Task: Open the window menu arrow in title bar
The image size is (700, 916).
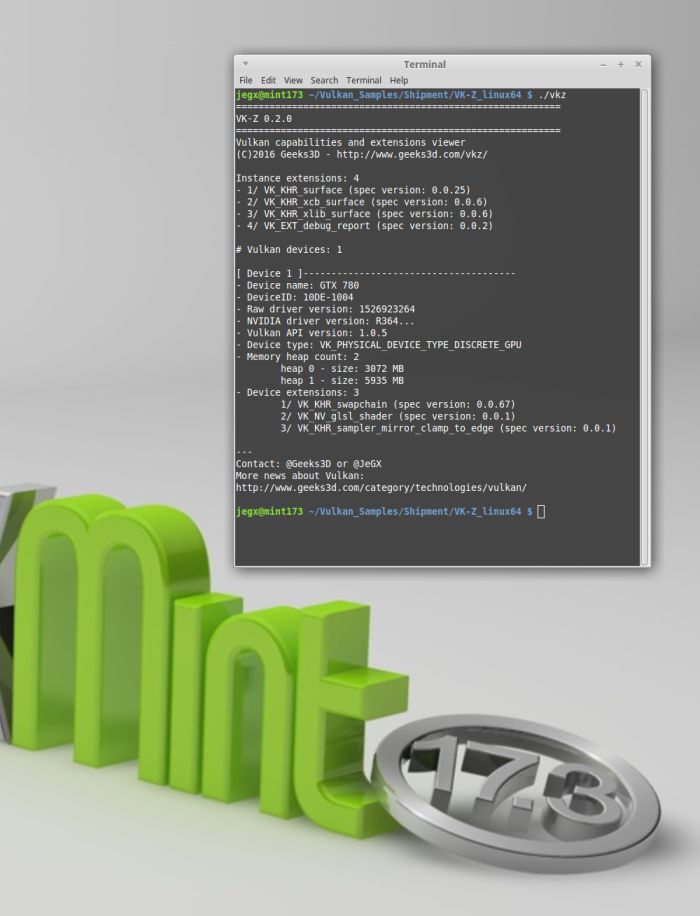Action: coord(245,64)
